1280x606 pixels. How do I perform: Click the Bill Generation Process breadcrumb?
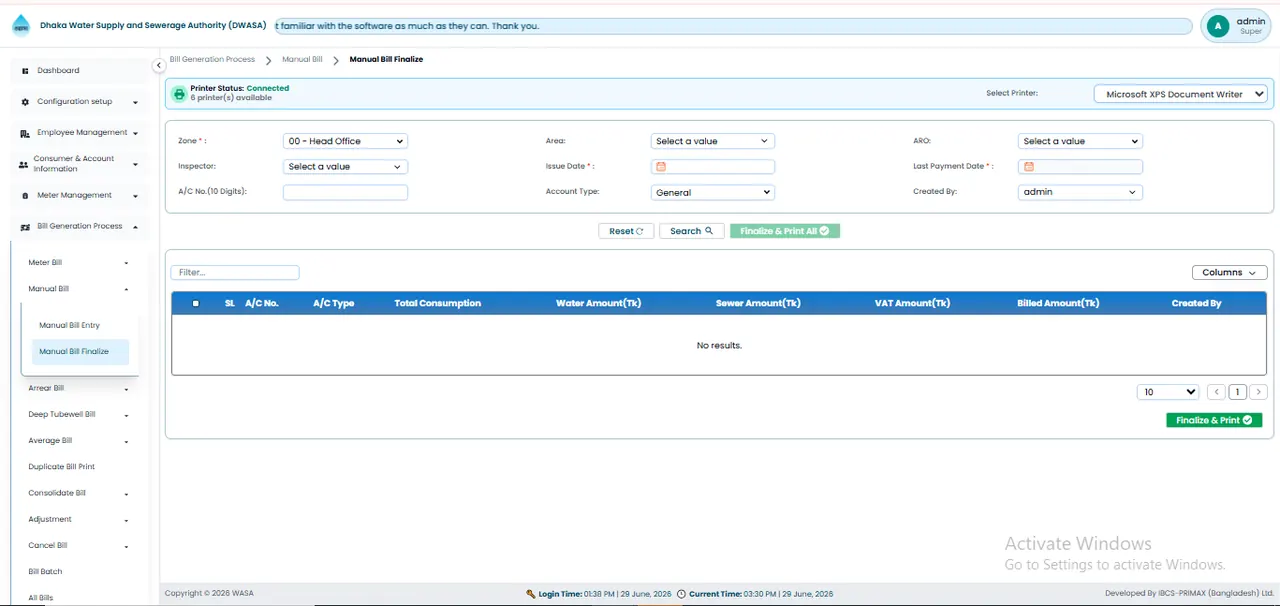[x=212, y=60]
